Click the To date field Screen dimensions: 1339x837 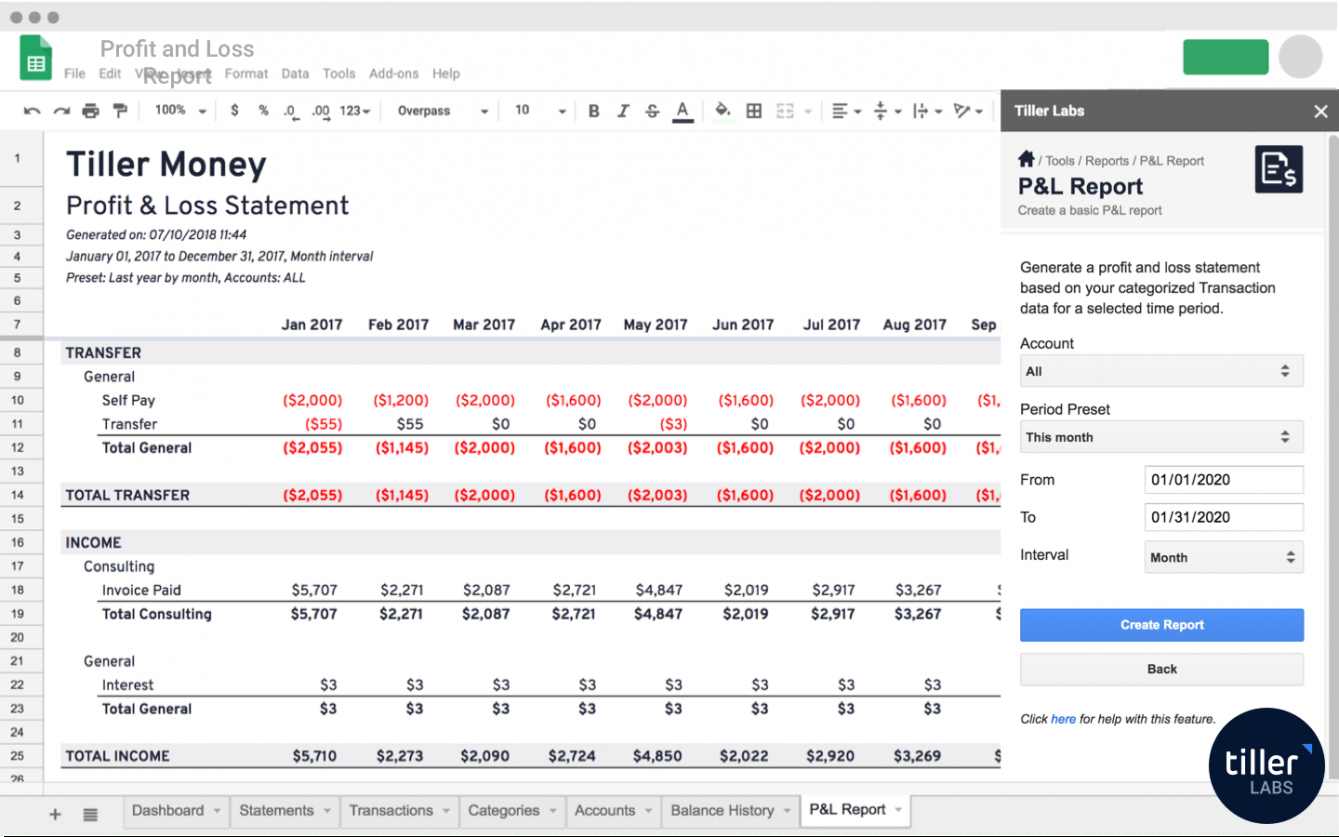coord(1224,517)
